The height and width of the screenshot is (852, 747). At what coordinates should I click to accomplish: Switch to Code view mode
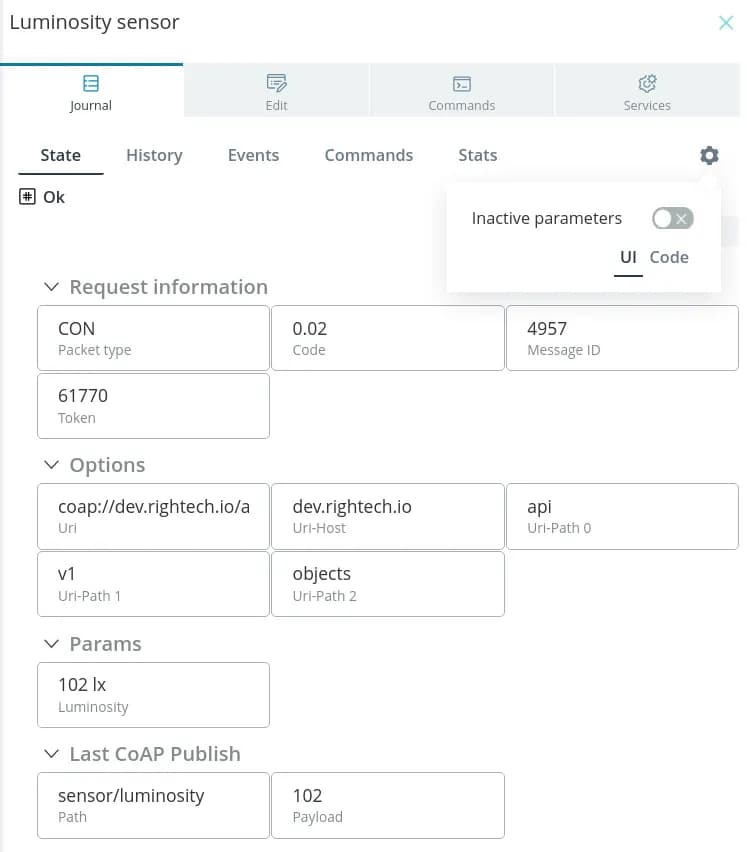point(669,257)
